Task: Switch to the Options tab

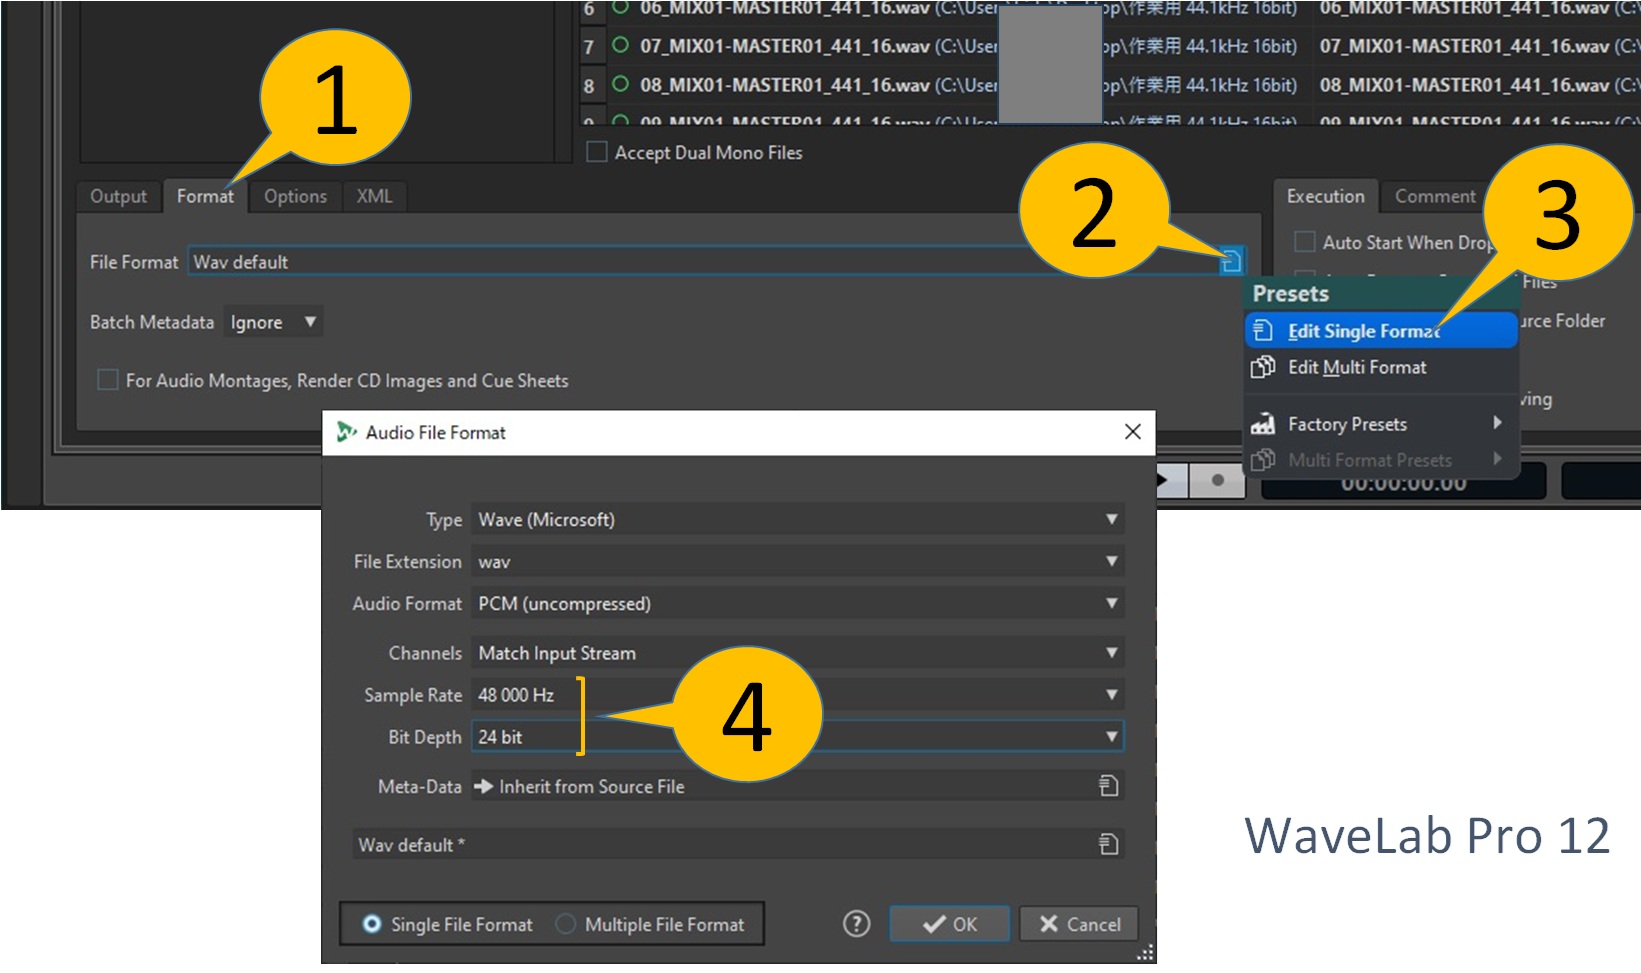Action: (295, 196)
